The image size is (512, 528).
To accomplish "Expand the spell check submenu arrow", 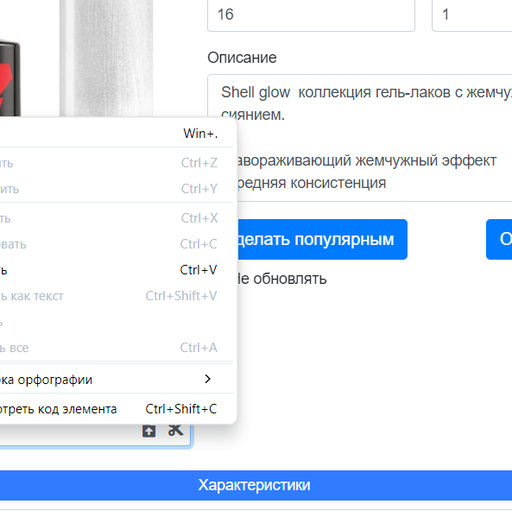I will (207, 379).
